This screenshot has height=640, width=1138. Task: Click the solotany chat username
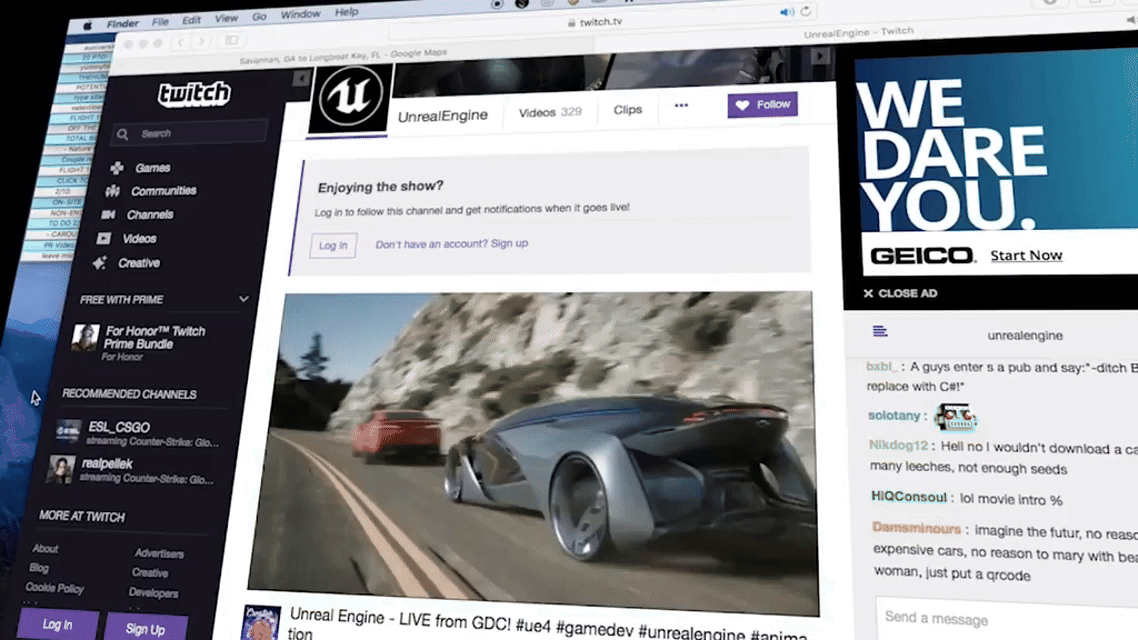click(894, 415)
